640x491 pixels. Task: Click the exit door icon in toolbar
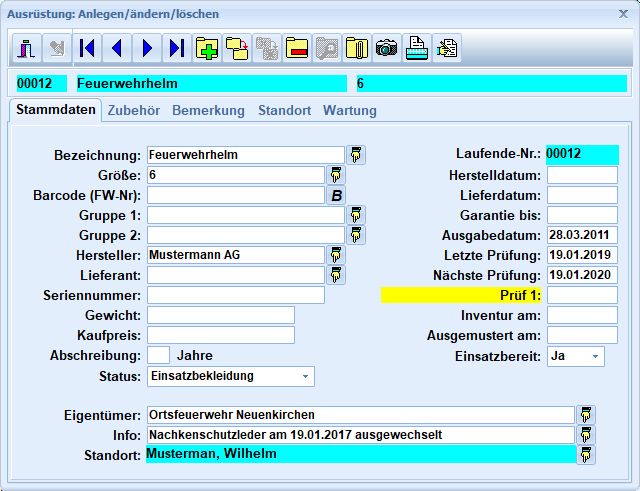coord(27,49)
